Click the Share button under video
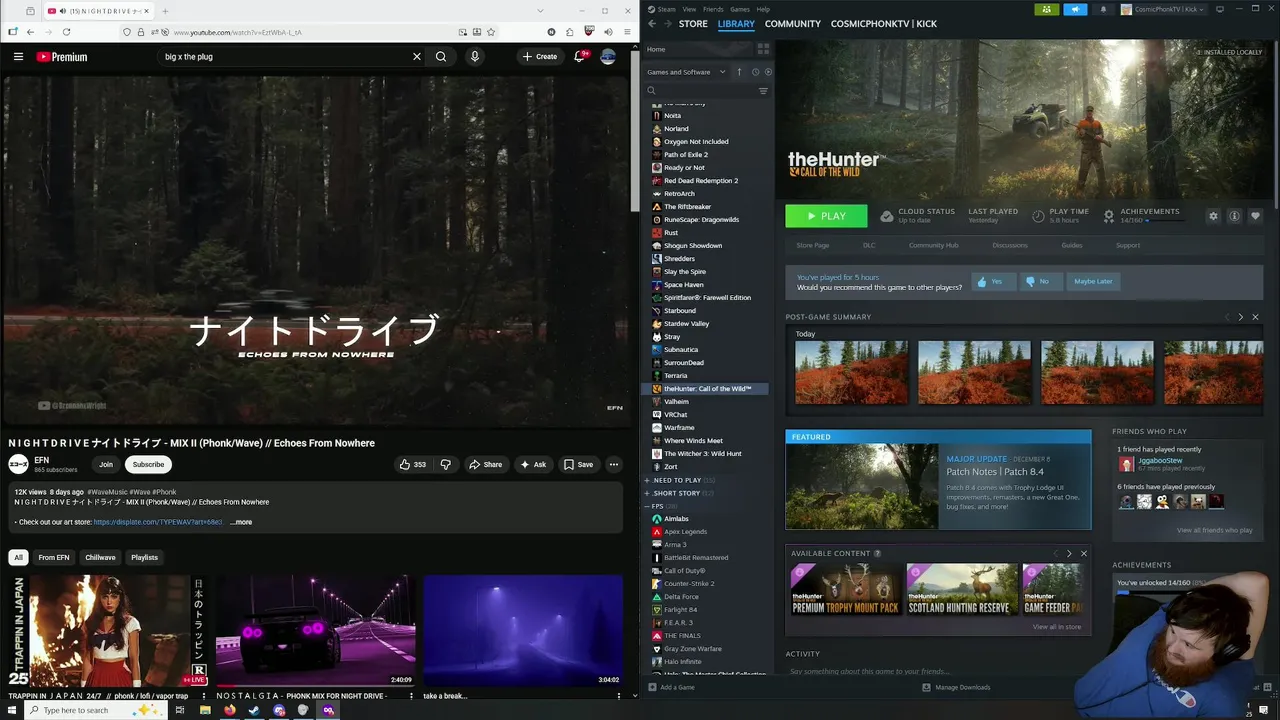 (x=485, y=464)
